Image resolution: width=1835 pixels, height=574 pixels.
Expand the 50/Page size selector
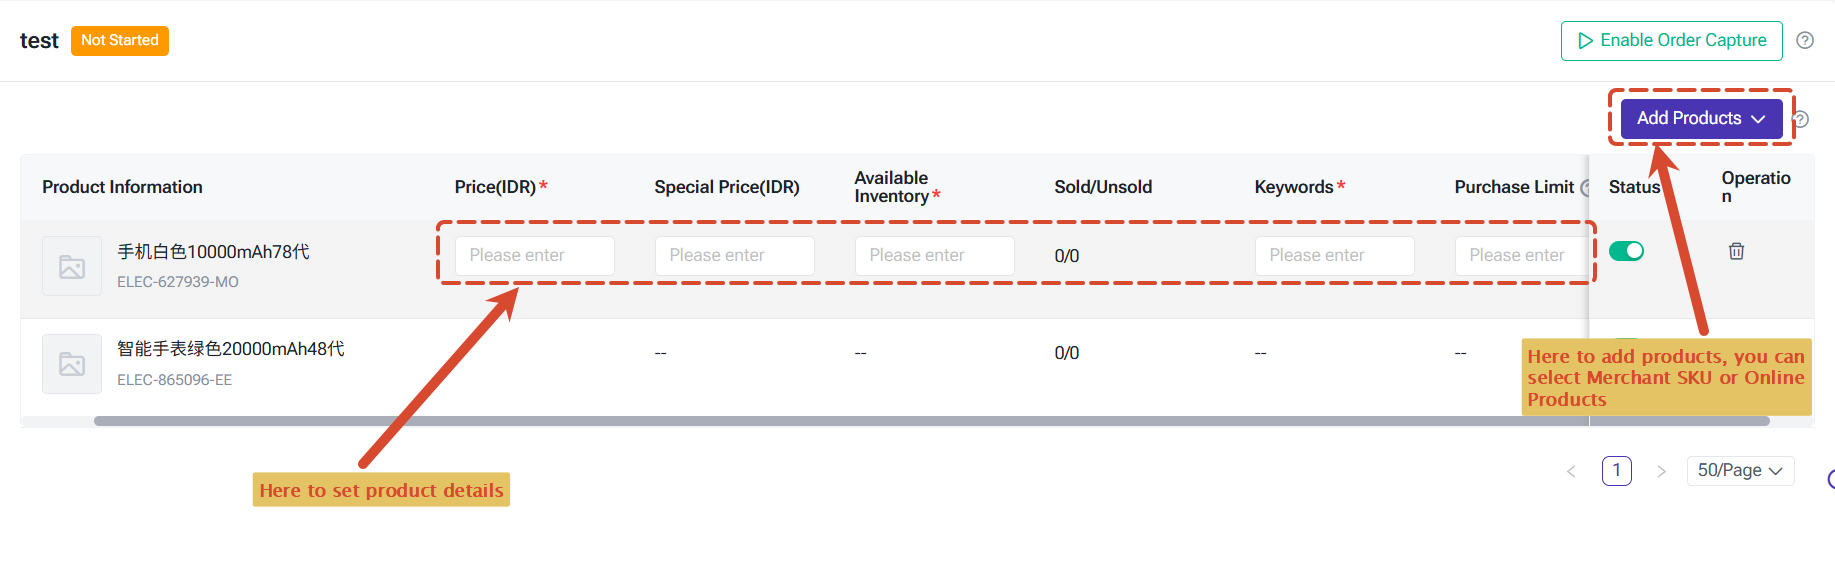pos(1740,471)
